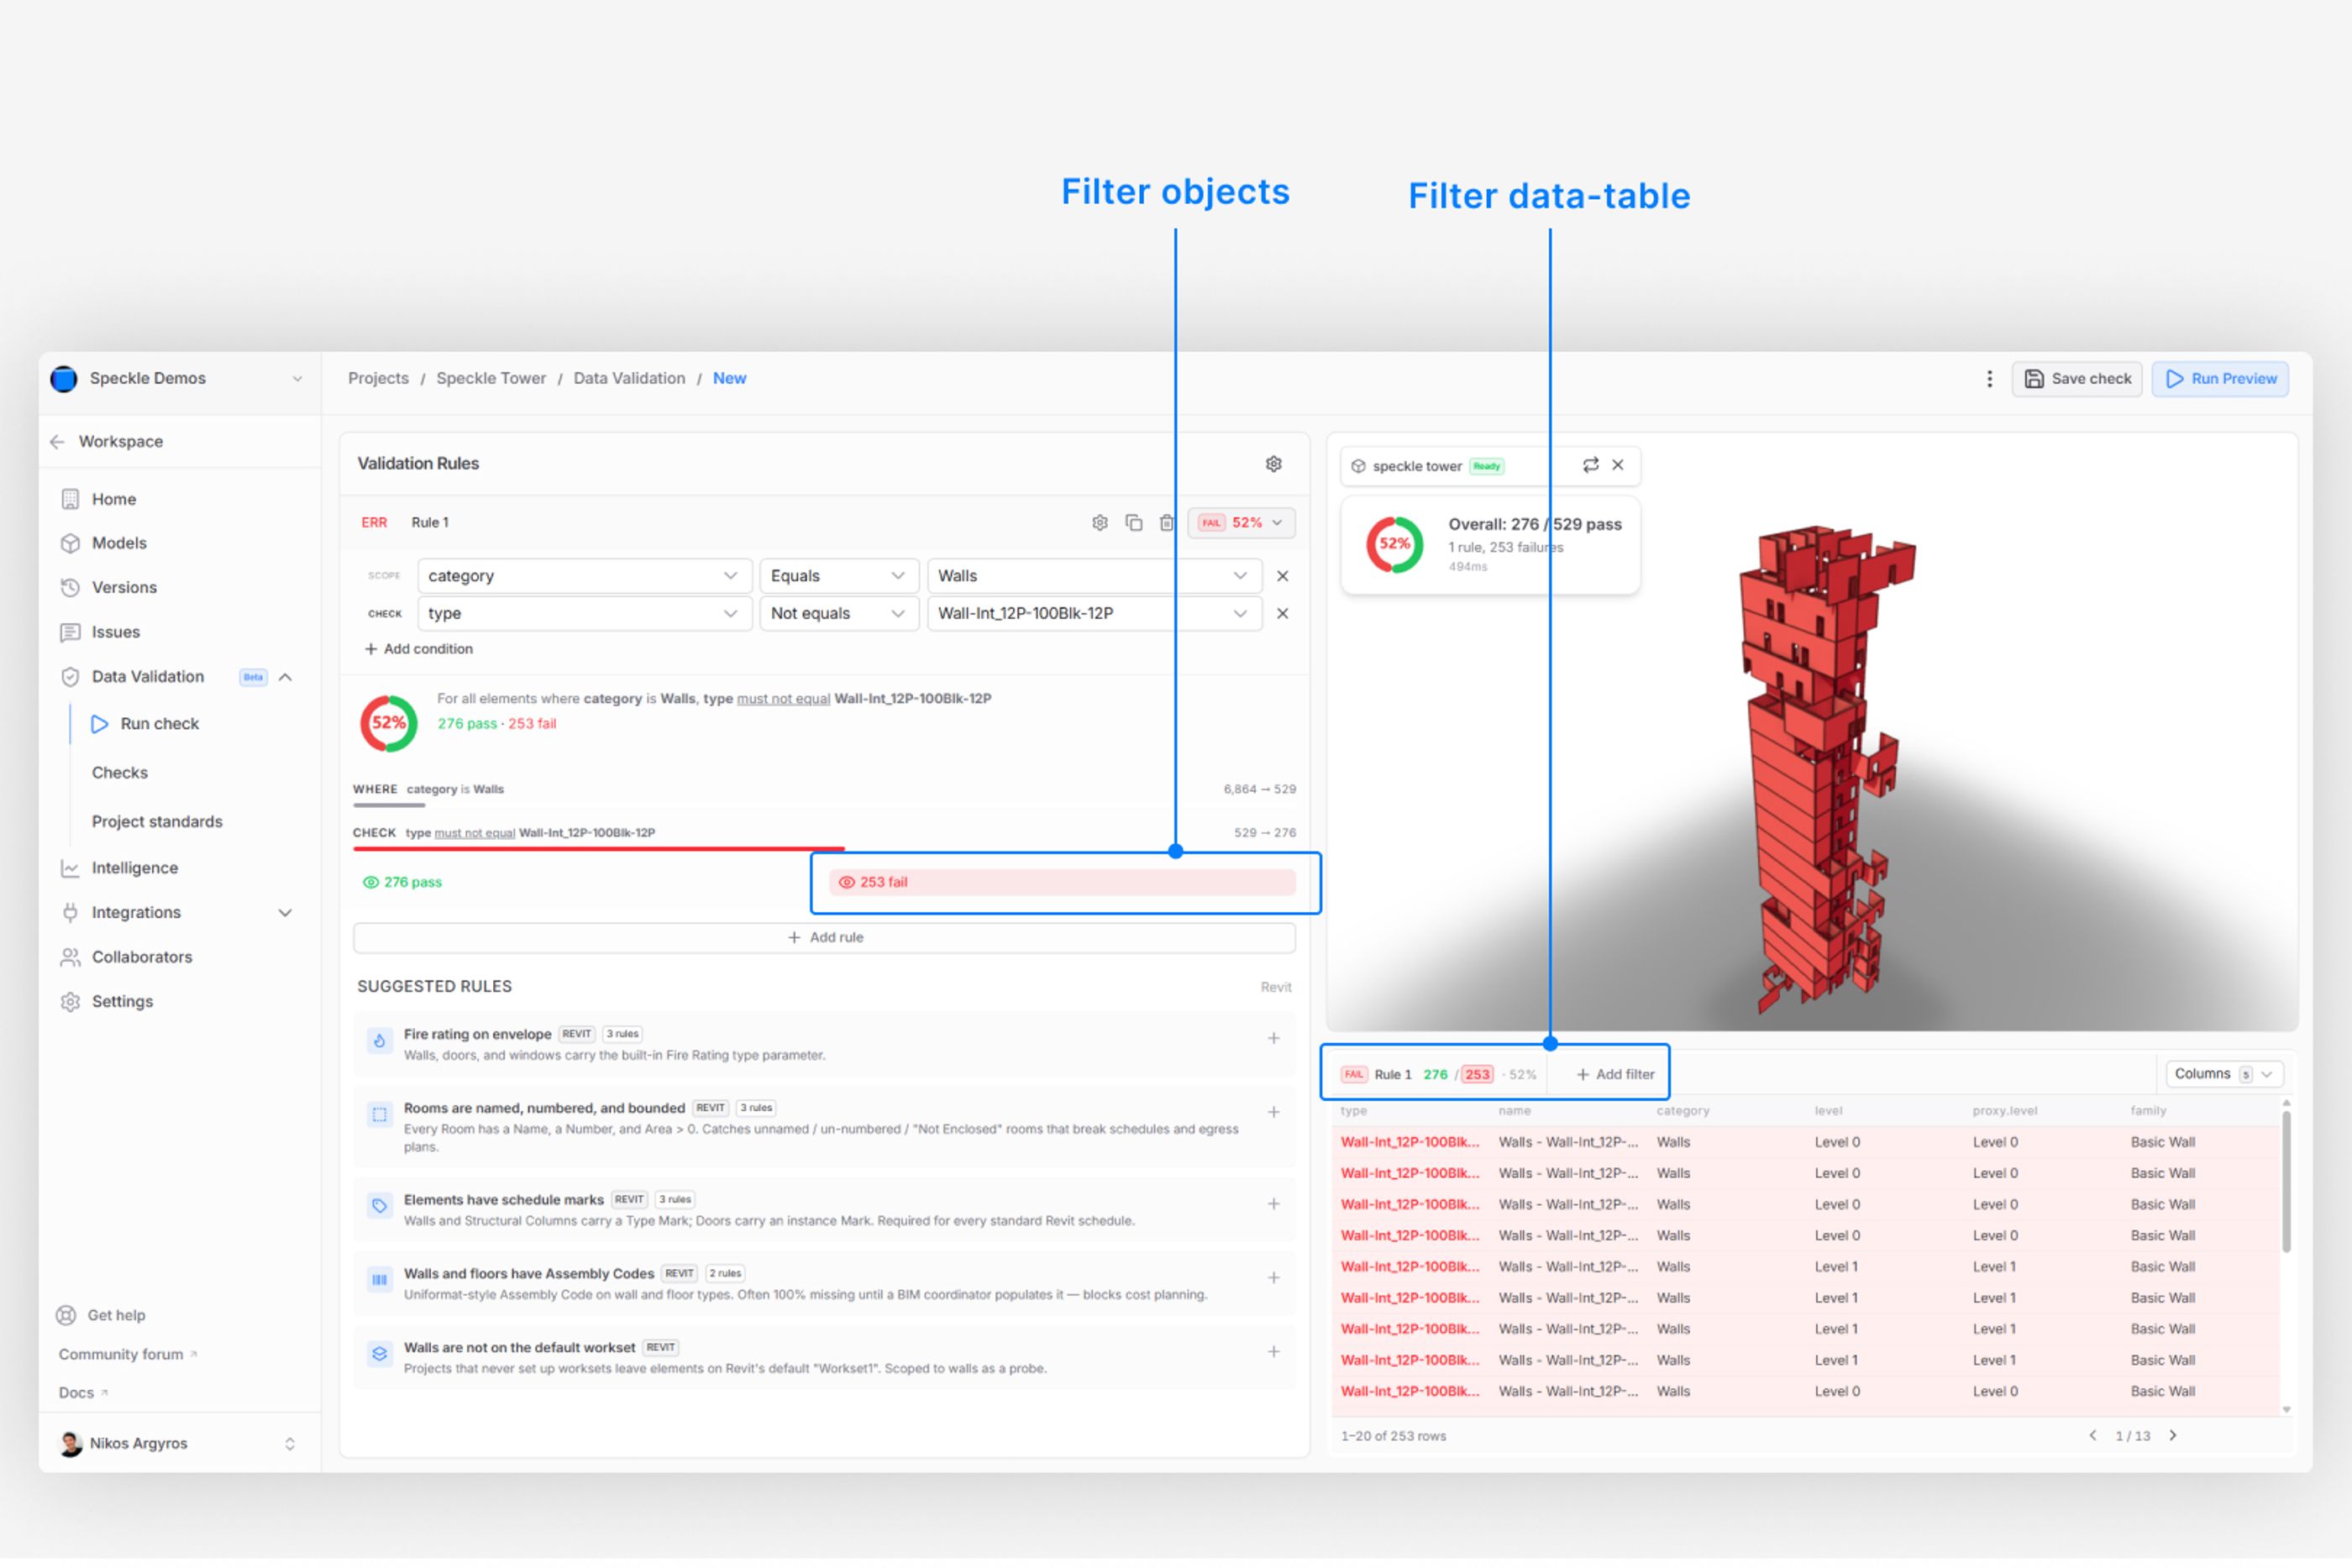Remove the scope condition row with X
This screenshot has height=1568, width=2352.
click(x=1282, y=576)
